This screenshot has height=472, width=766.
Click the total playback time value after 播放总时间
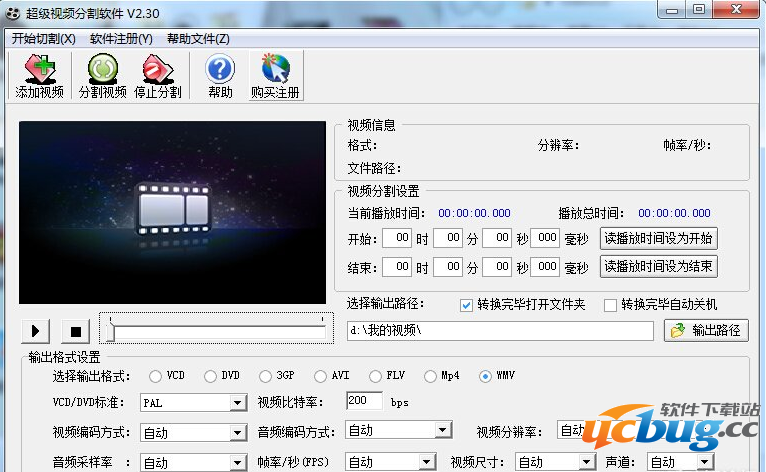(674, 213)
